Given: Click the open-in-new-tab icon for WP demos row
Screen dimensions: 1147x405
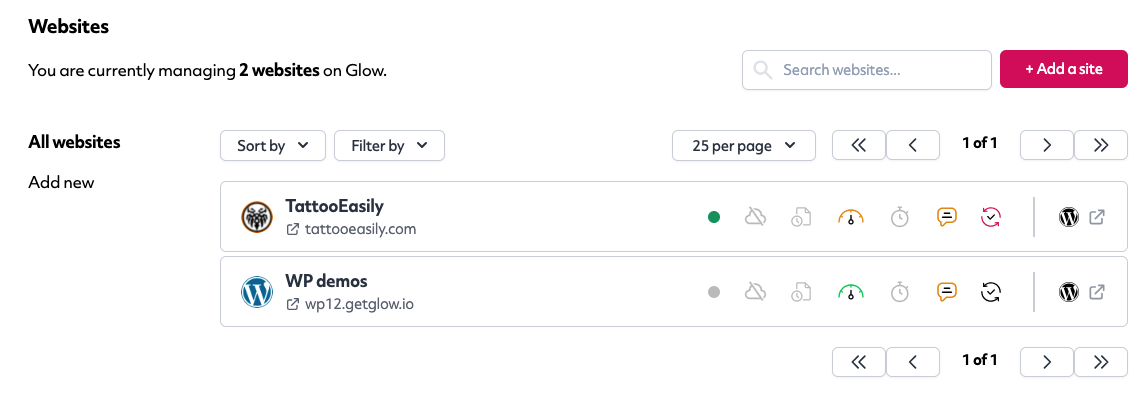Looking at the screenshot, I should (x=1097, y=292).
